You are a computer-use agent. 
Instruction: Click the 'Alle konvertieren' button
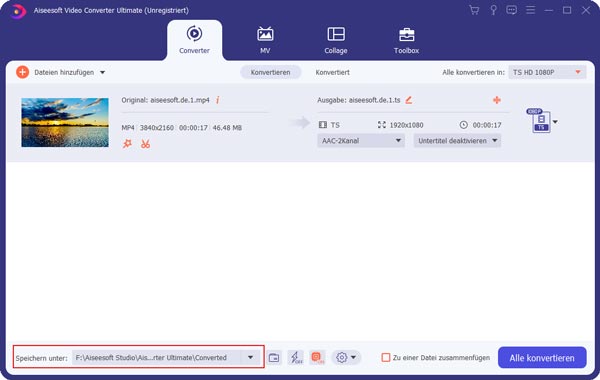(542, 358)
